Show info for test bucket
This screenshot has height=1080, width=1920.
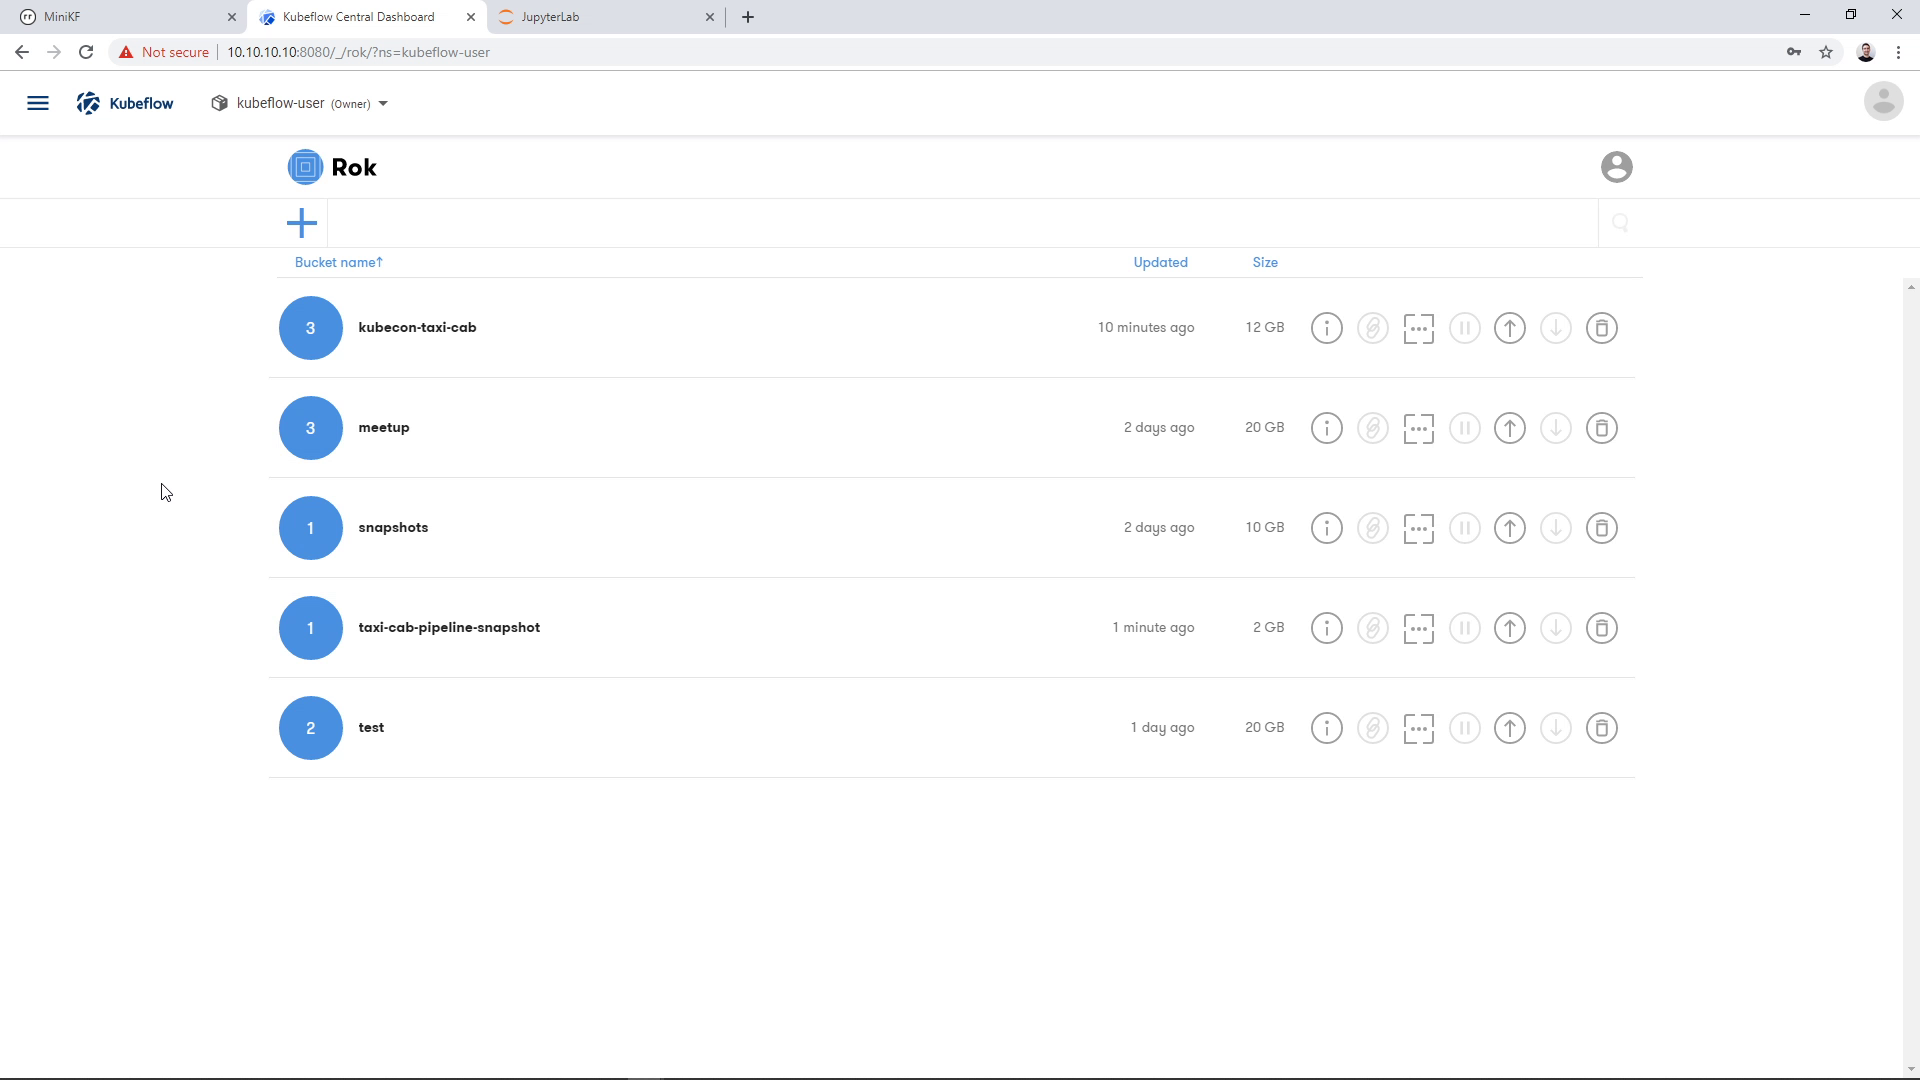point(1326,728)
